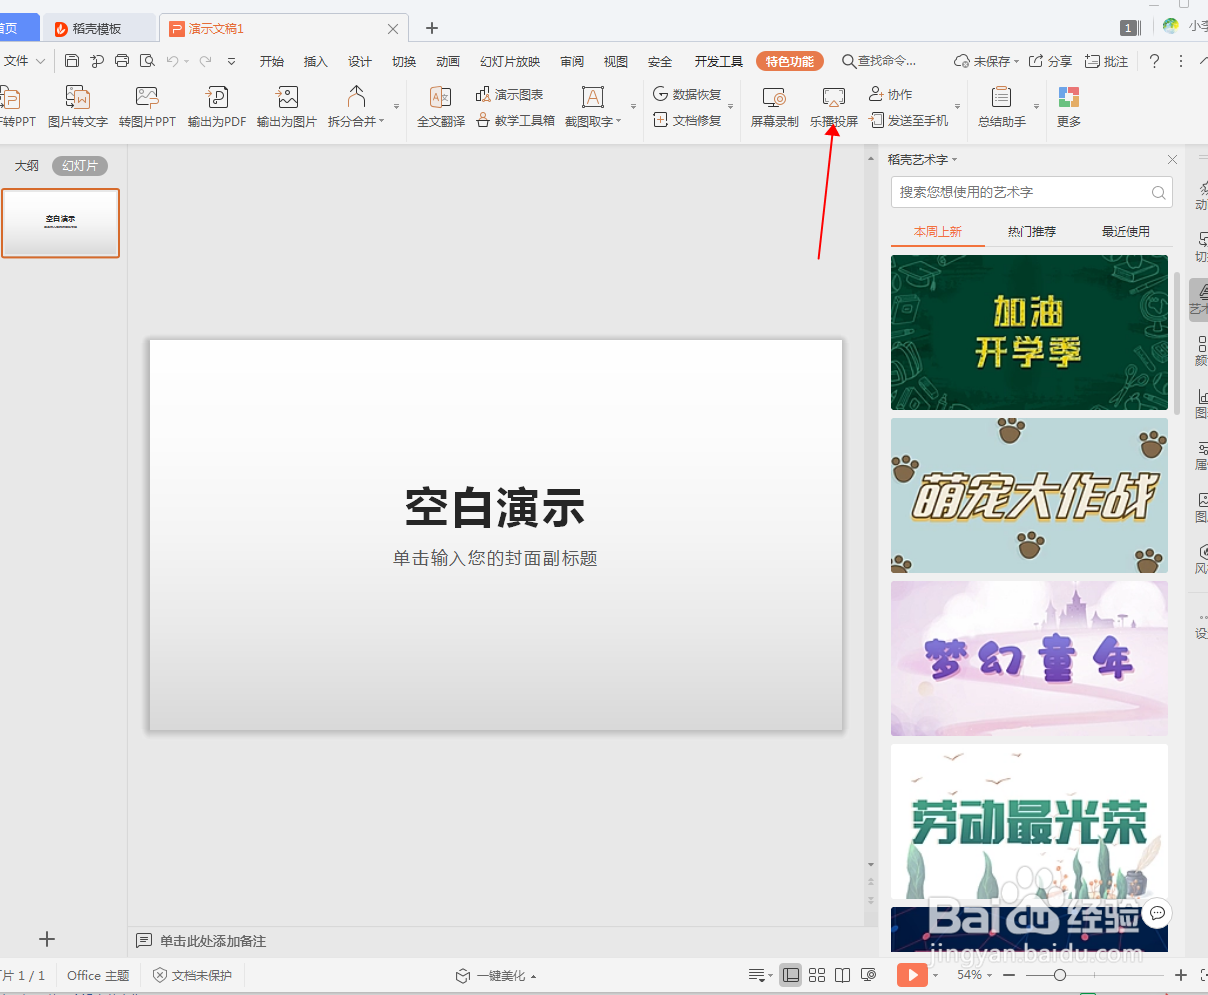Image resolution: width=1208 pixels, height=995 pixels.
Task: Switch to slide sorter view
Action: (817, 974)
